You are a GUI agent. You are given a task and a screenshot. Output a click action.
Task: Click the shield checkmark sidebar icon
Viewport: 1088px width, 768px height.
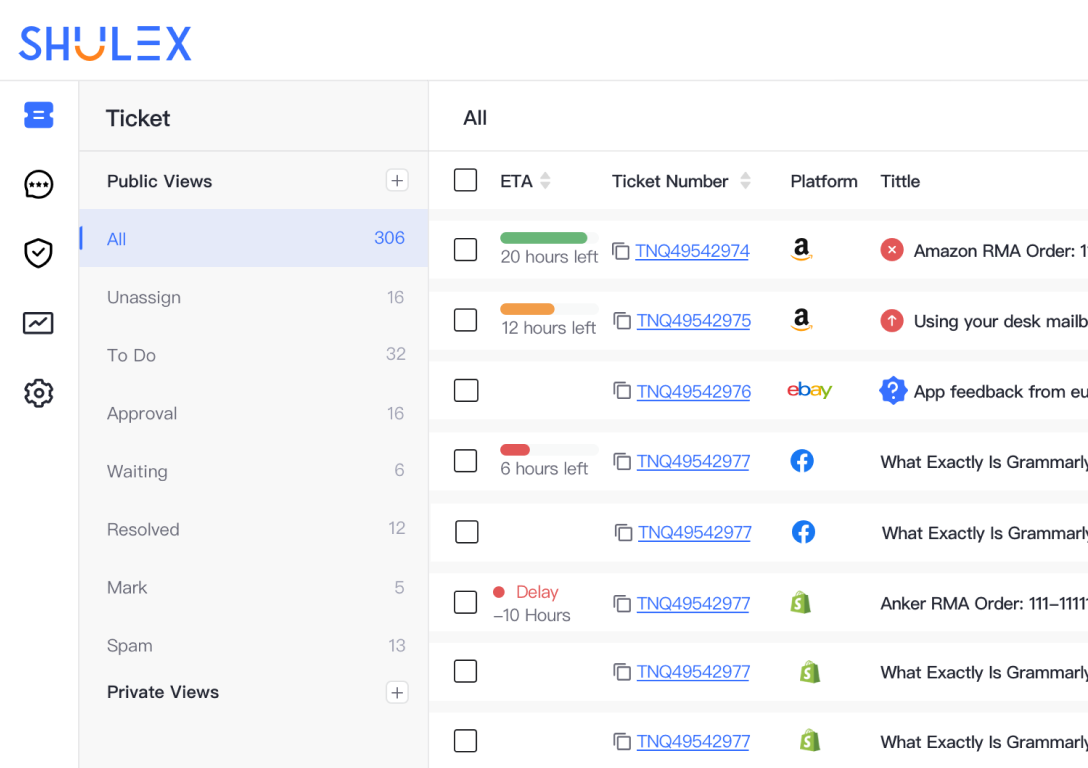pyautogui.click(x=38, y=253)
